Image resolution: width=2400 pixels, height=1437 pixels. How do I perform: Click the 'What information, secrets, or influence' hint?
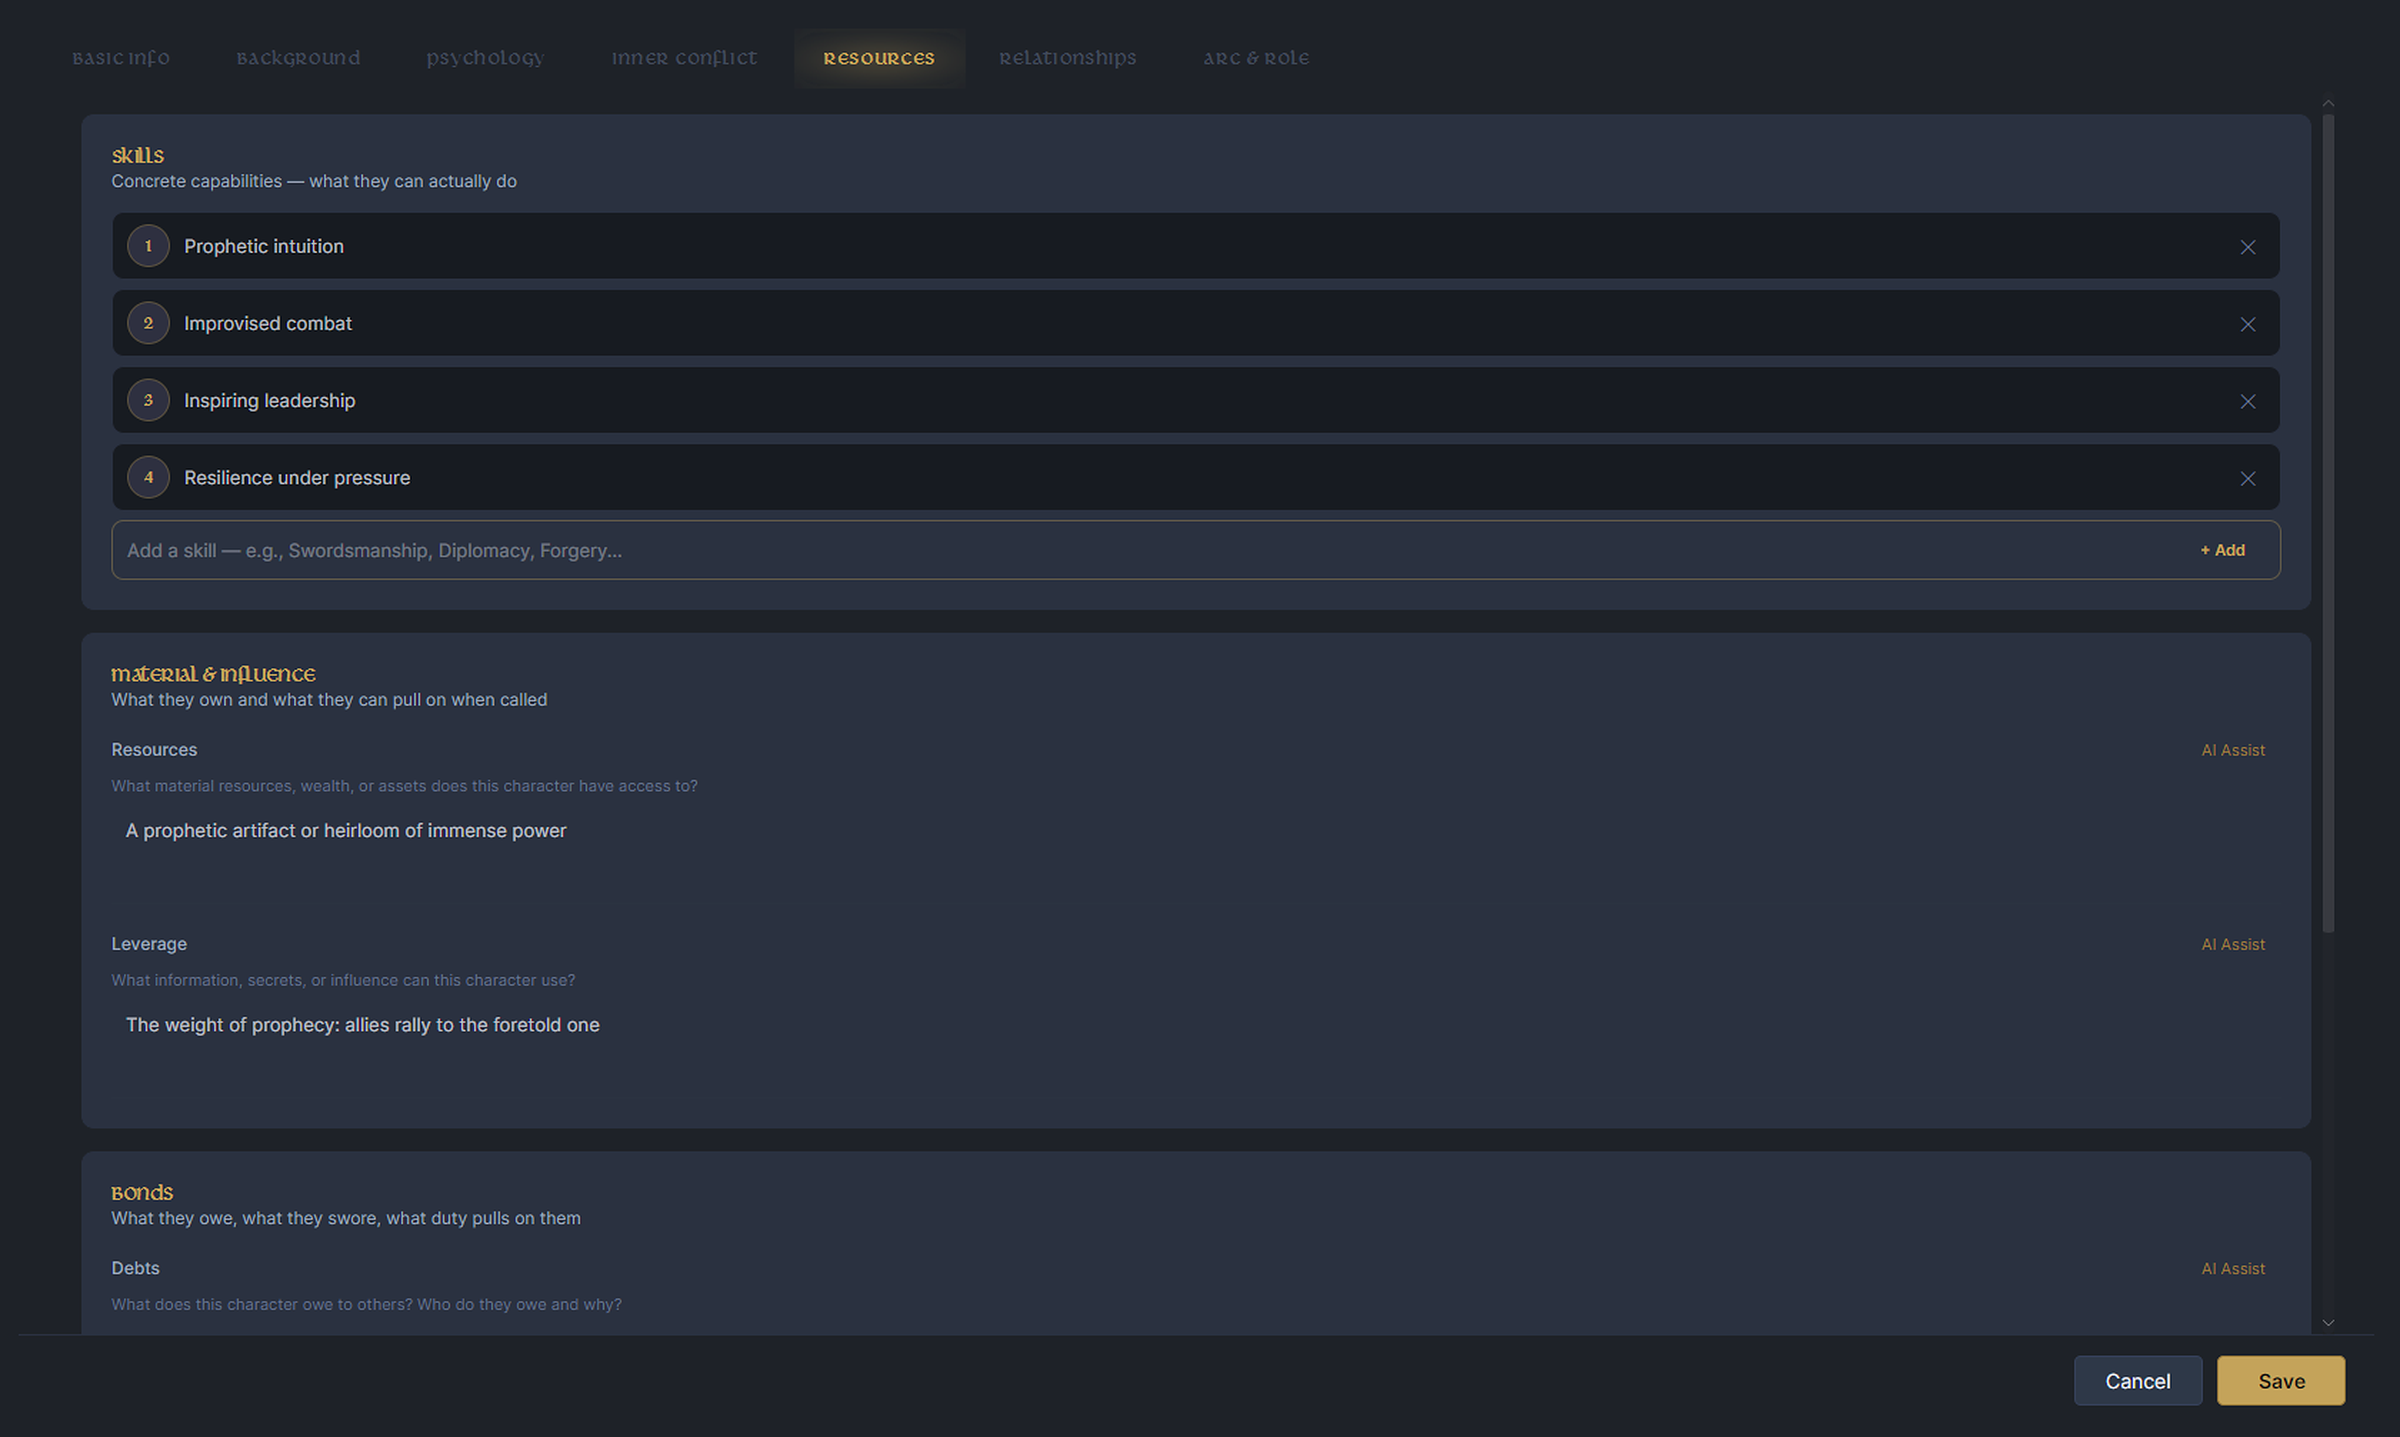click(x=343, y=980)
